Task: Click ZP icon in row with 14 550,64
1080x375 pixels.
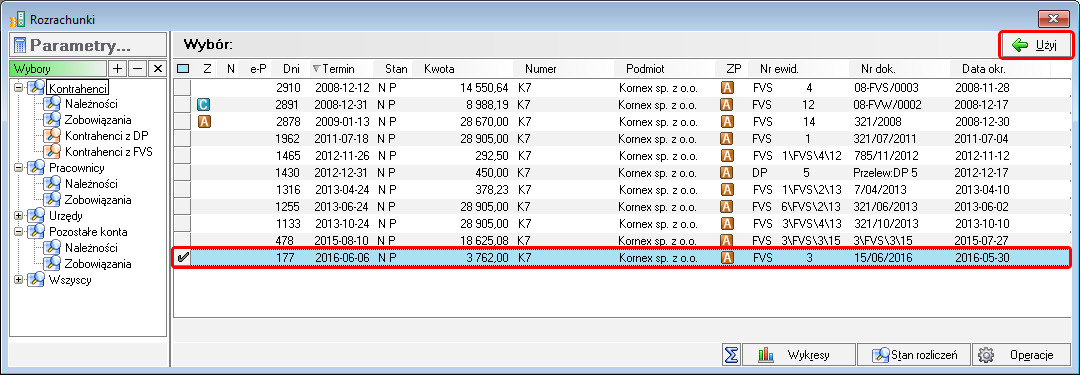Action: 727,88
